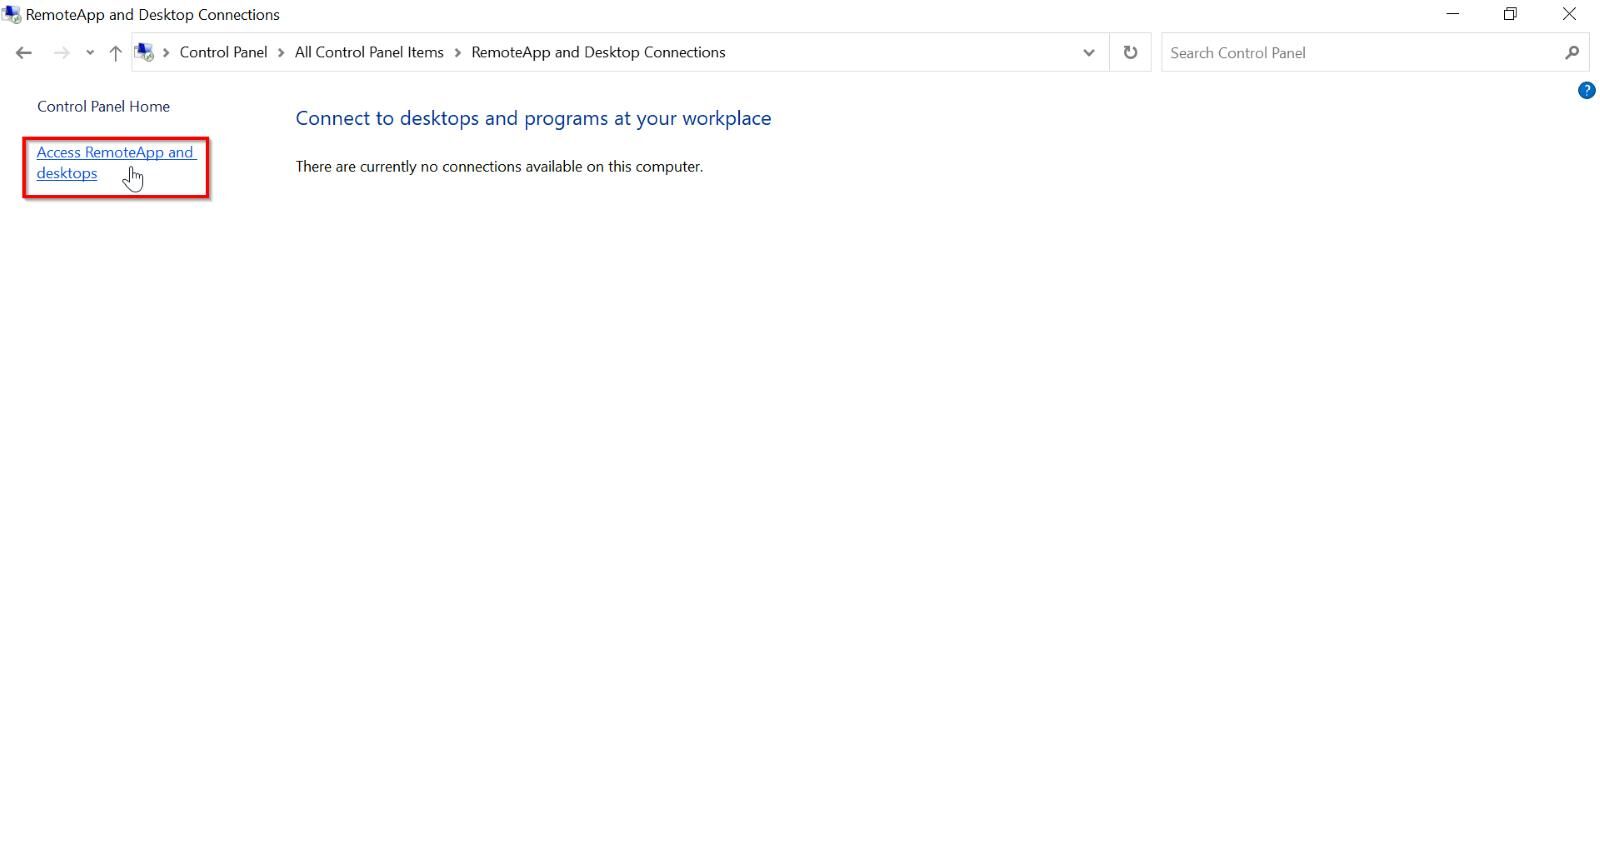Expand the breadcrumb arrow after All Control Panel Items
Screen dimensions: 1600x847
(x=456, y=52)
